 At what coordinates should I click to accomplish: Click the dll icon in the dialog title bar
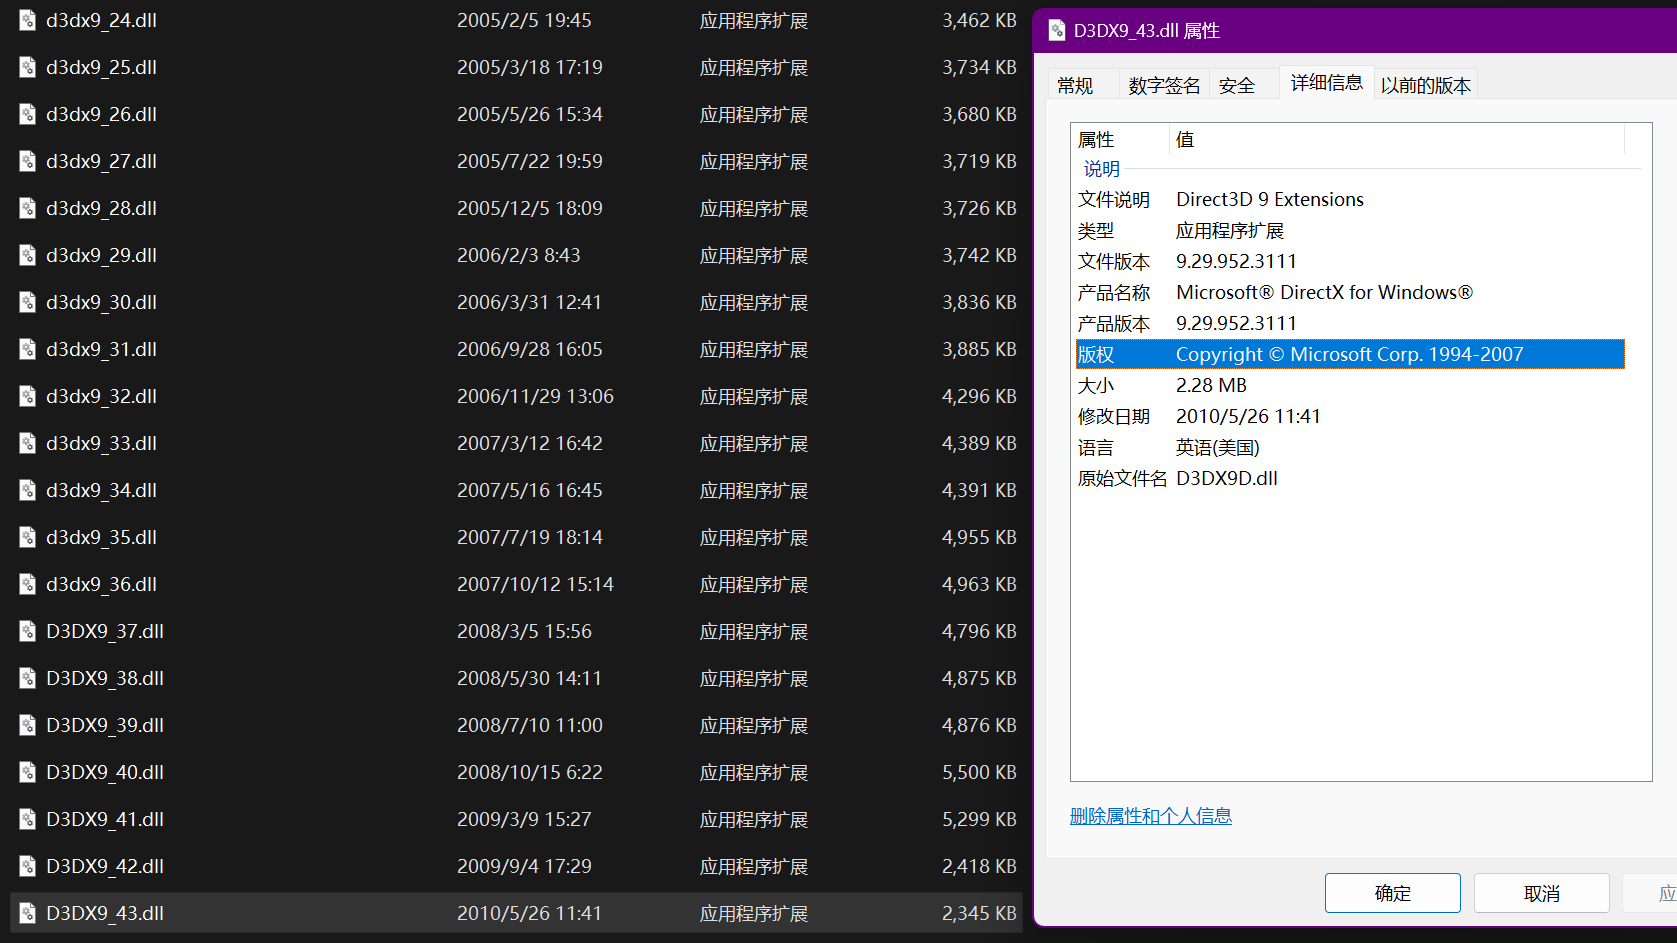click(1057, 30)
